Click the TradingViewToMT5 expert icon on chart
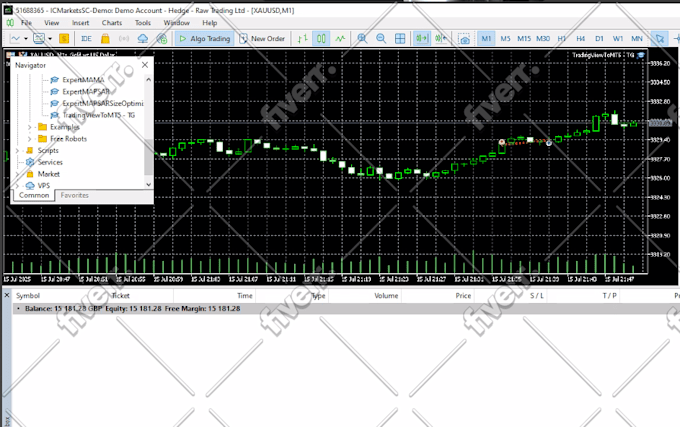Image resolution: width=680 pixels, height=427 pixels. pyautogui.click(x=641, y=55)
